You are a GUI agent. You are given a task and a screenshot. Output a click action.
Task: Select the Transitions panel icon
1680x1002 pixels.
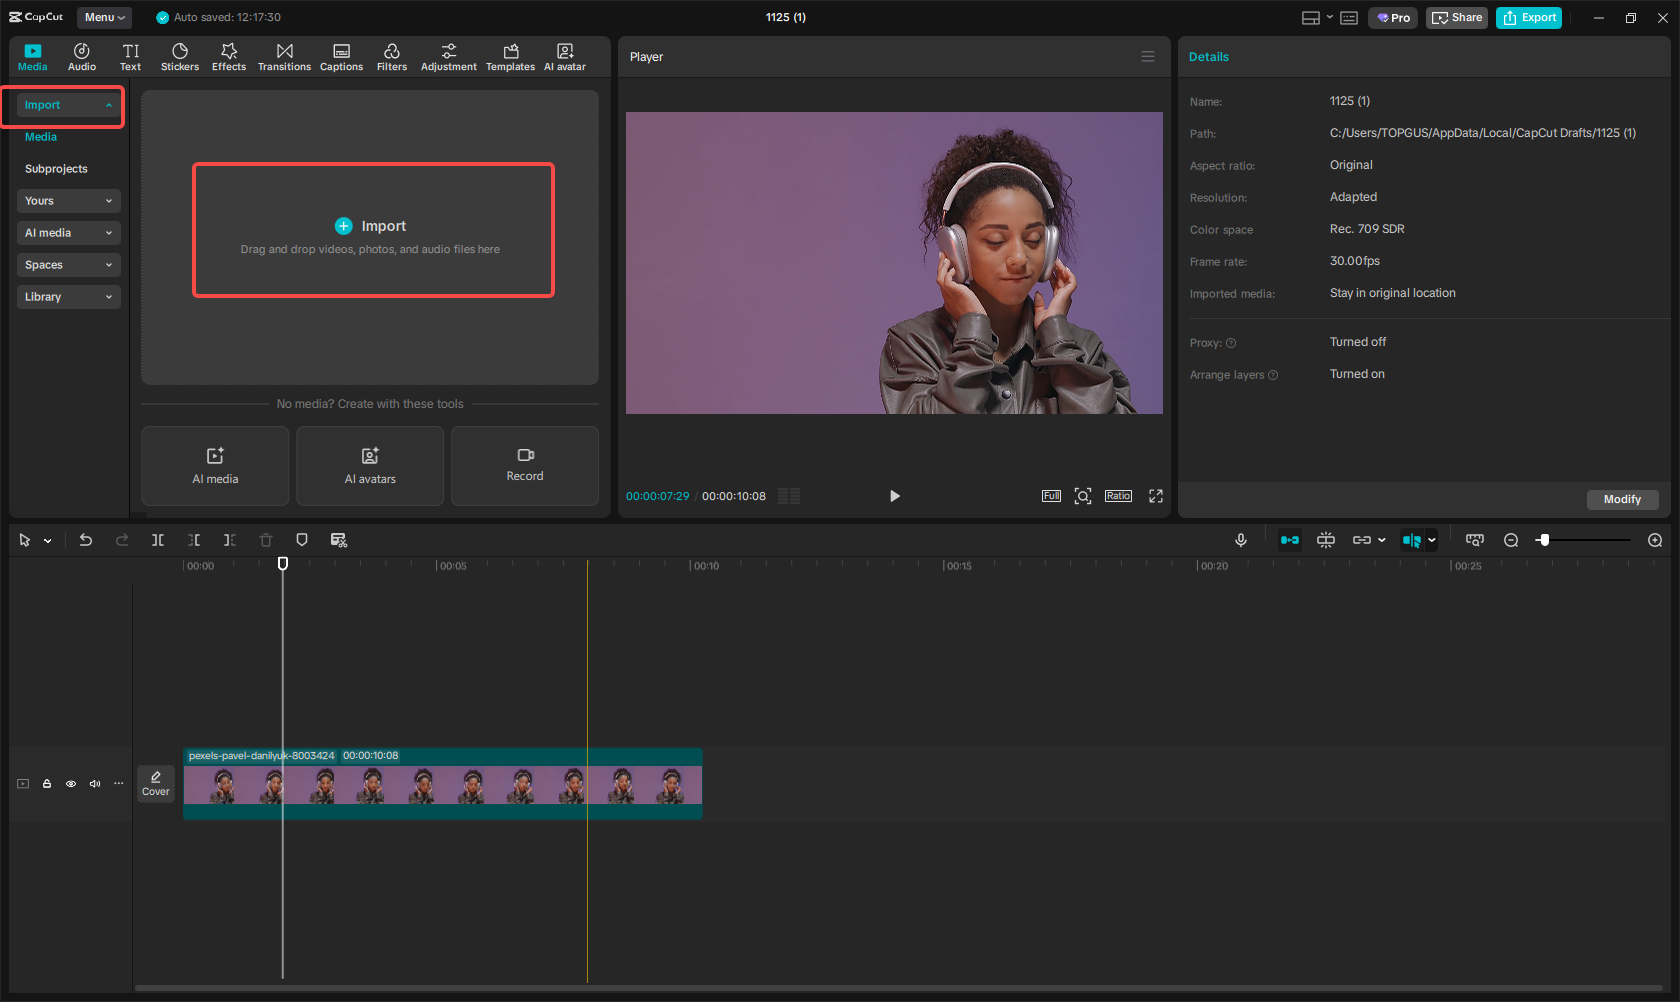click(x=284, y=56)
